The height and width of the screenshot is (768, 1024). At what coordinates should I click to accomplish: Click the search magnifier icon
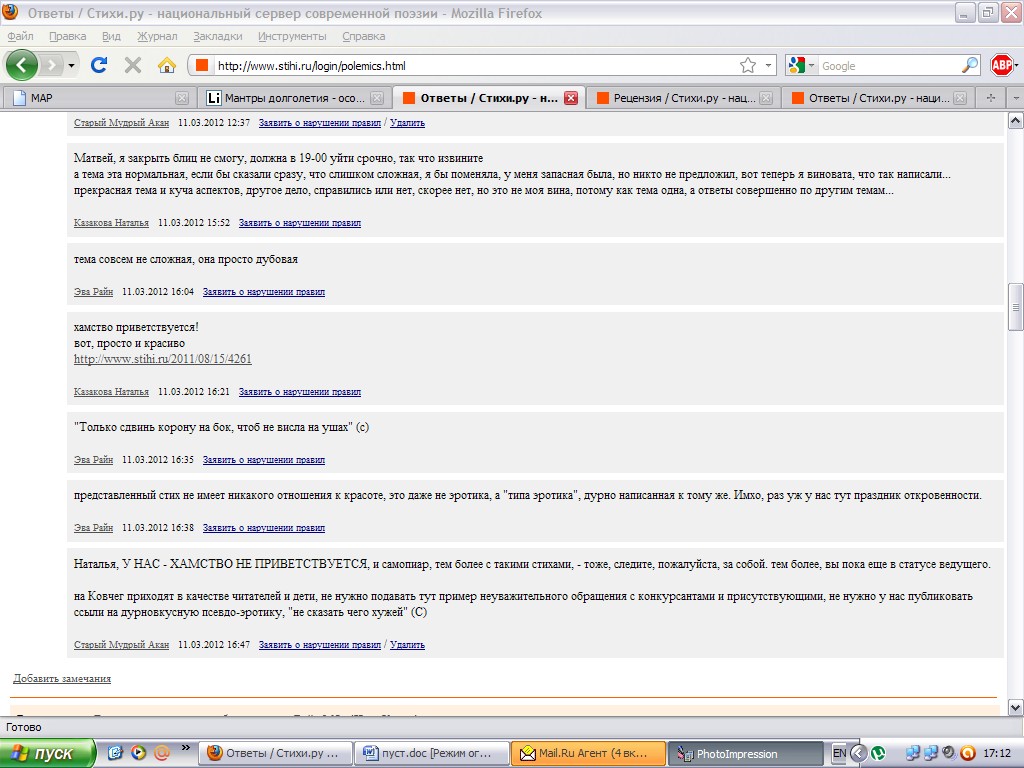click(969, 66)
